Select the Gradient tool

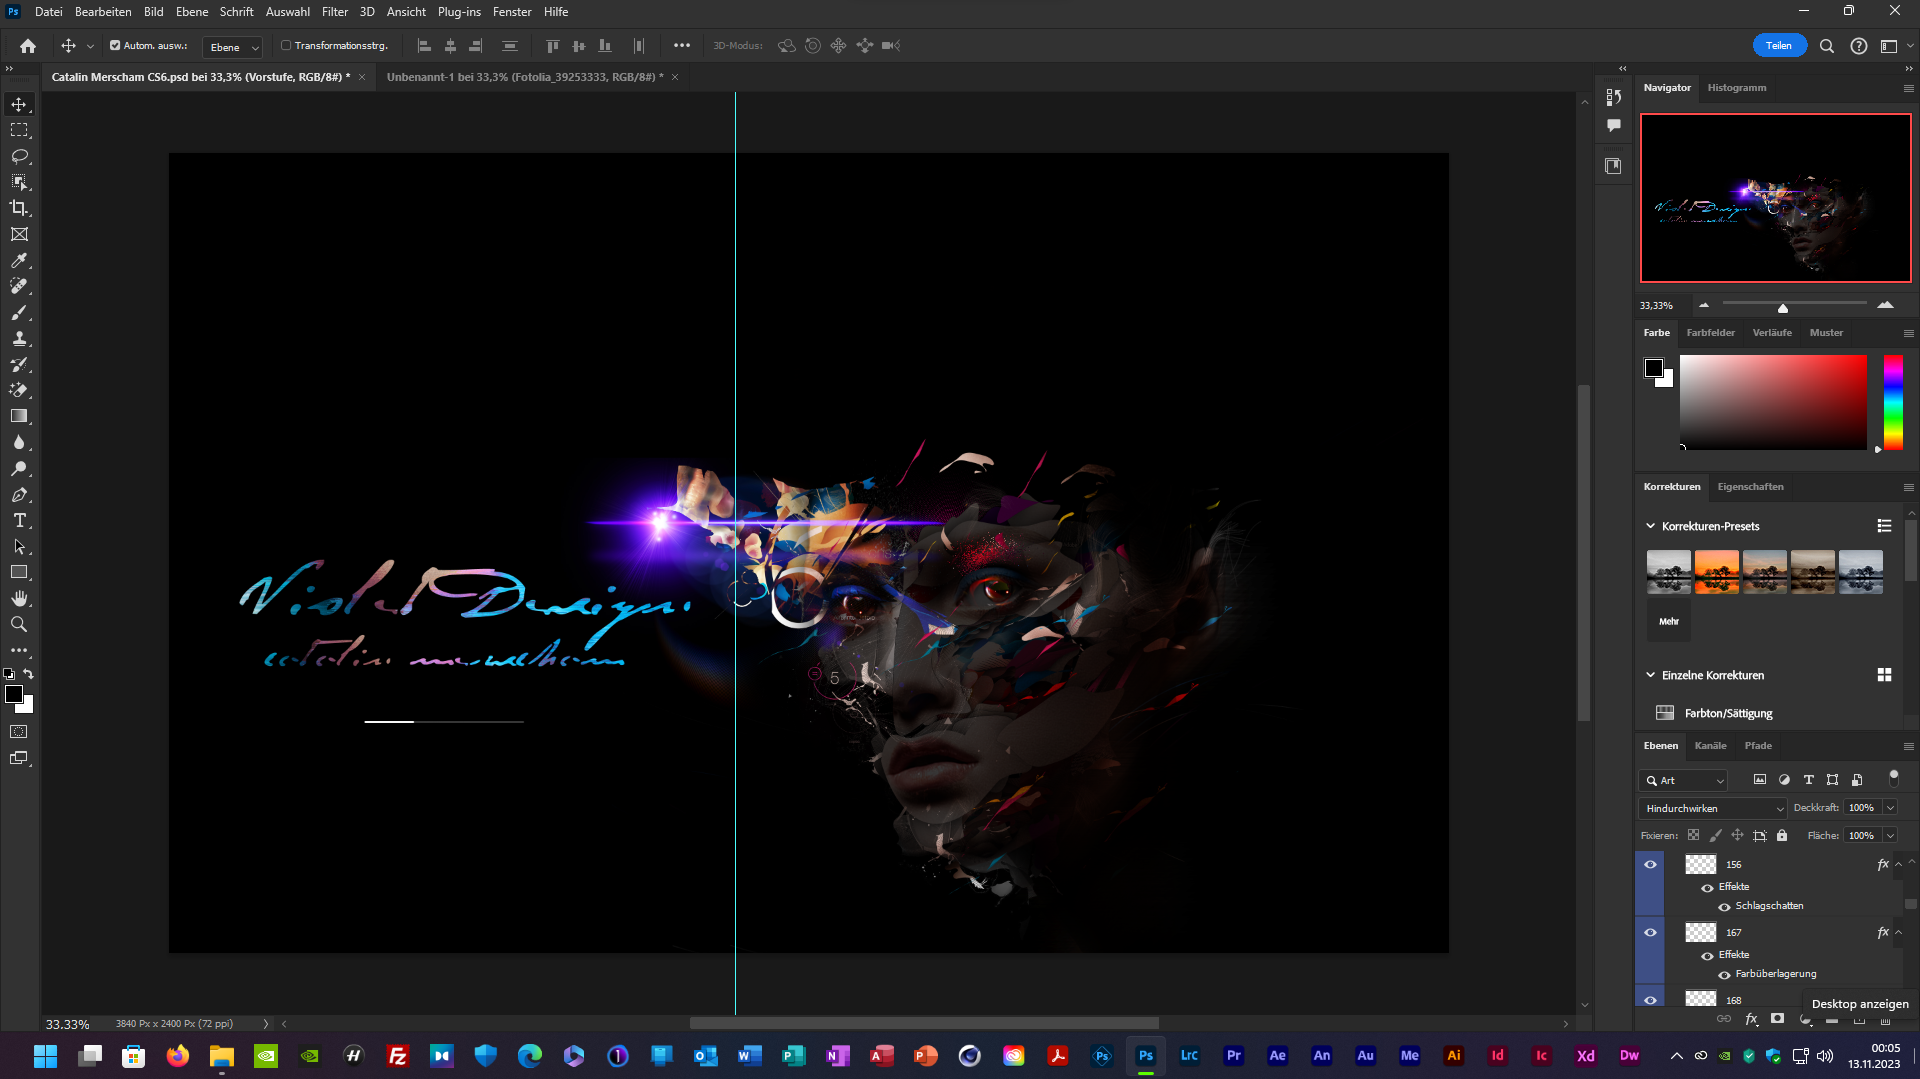click(19, 416)
